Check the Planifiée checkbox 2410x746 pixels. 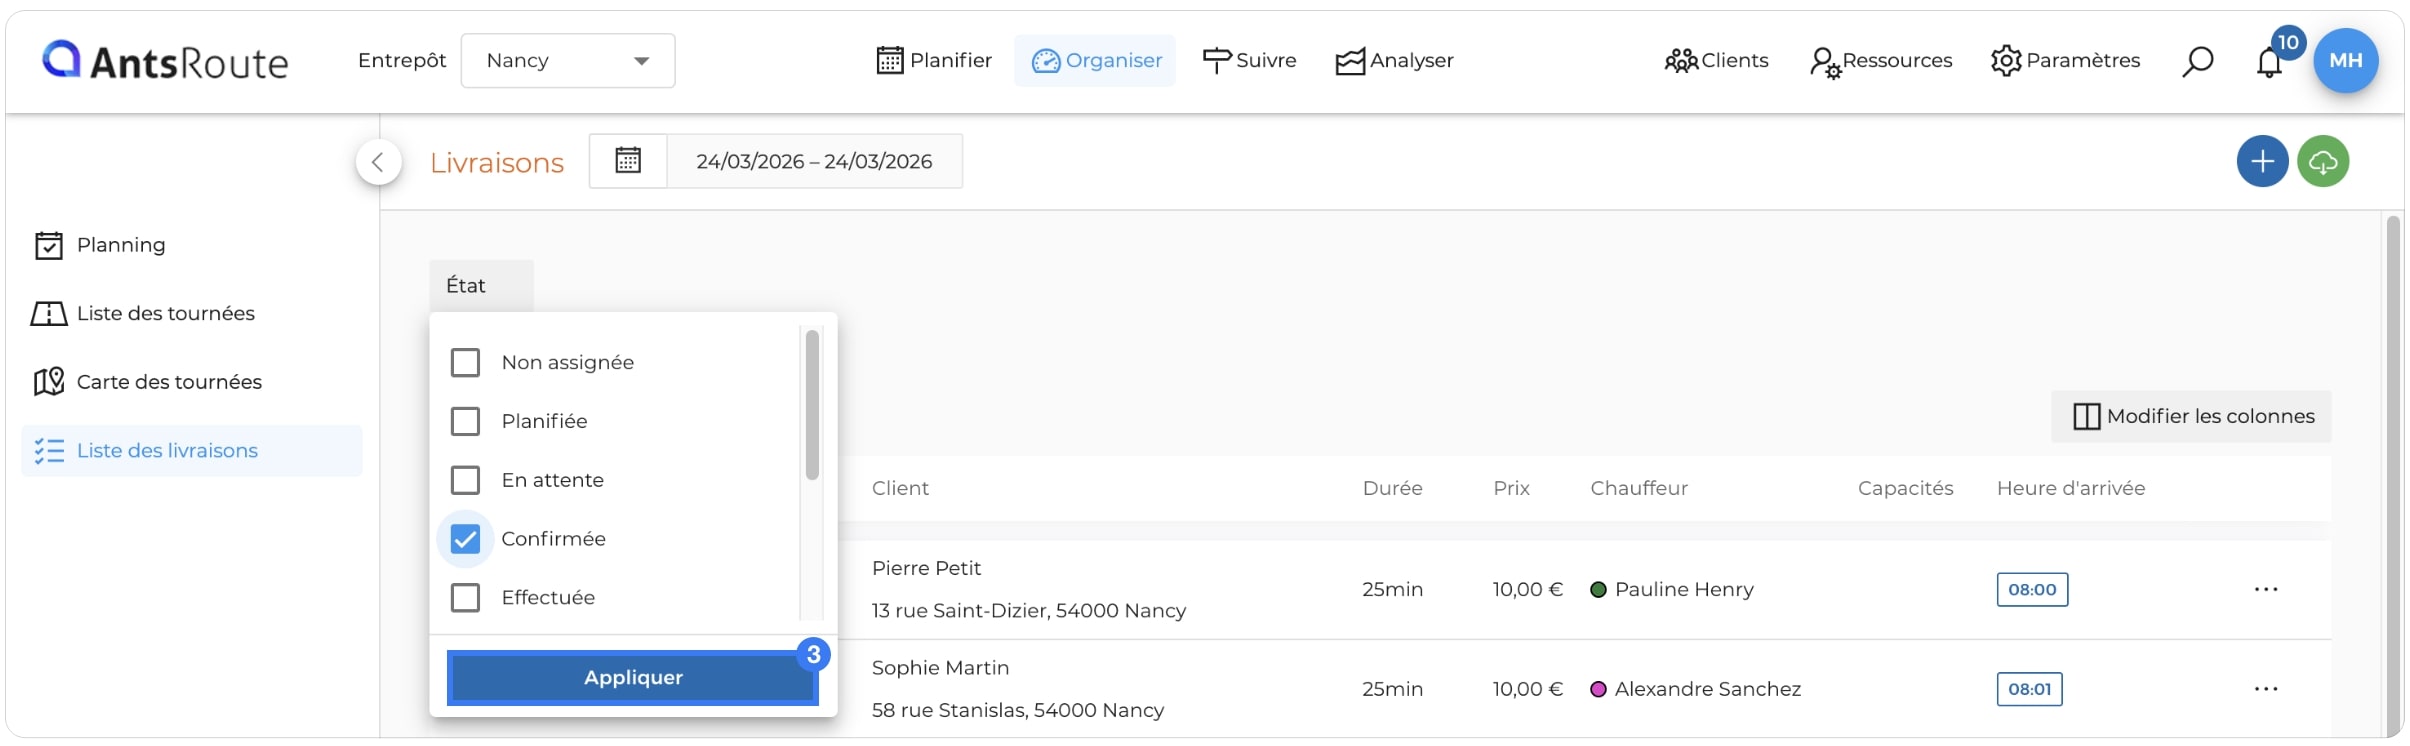(465, 421)
